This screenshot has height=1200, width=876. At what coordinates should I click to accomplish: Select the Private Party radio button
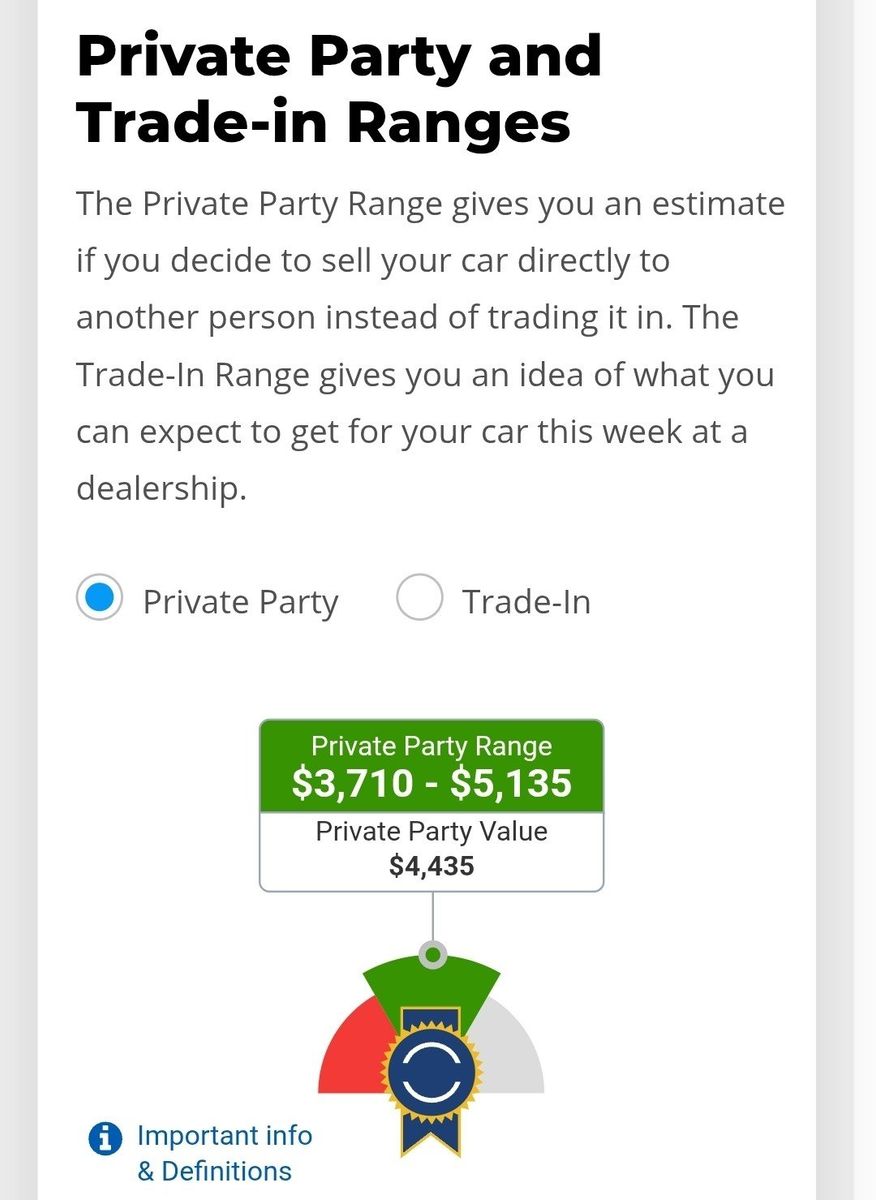click(x=100, y=598)
